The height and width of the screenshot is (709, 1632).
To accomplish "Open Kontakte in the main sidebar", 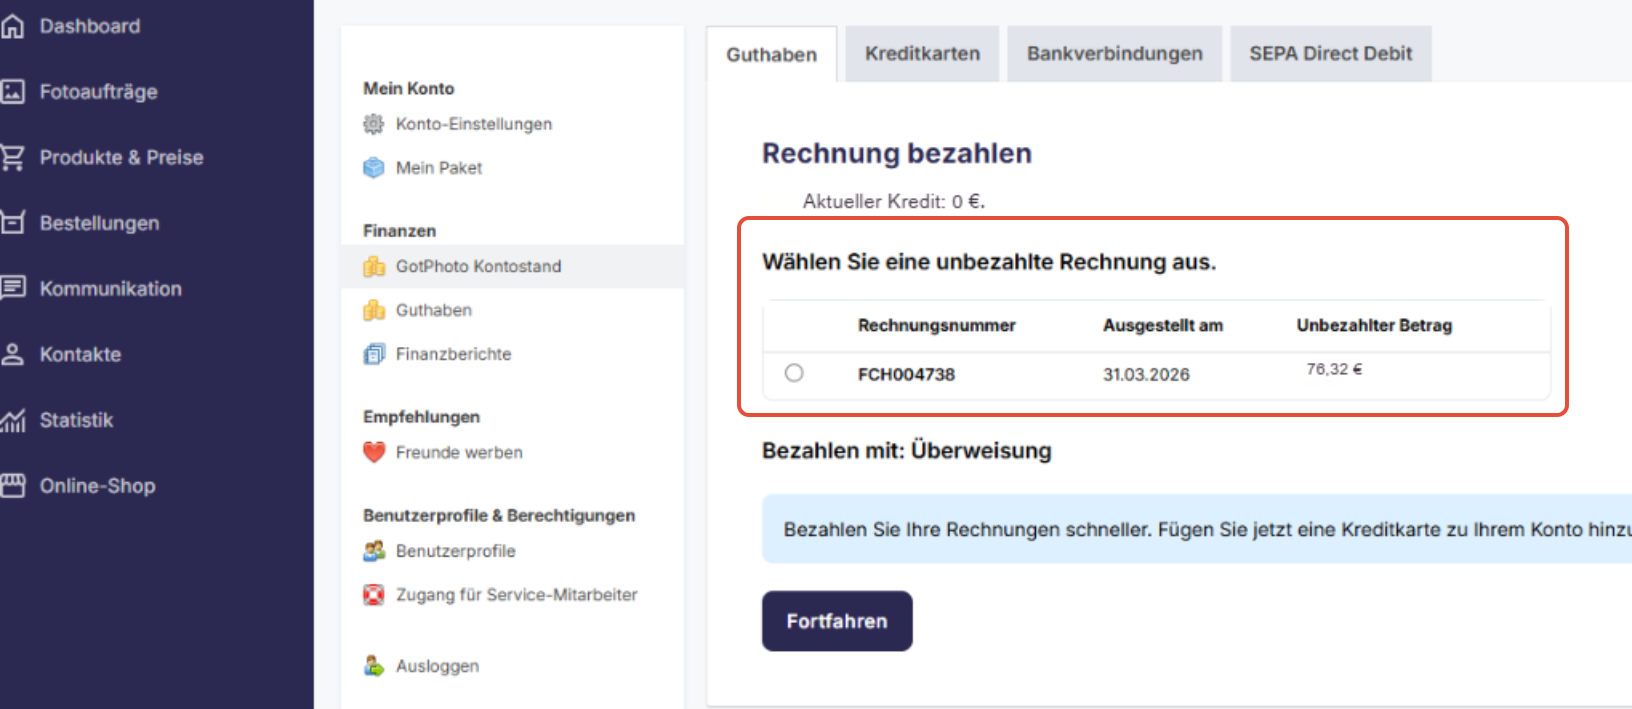I will pos(80,354).
